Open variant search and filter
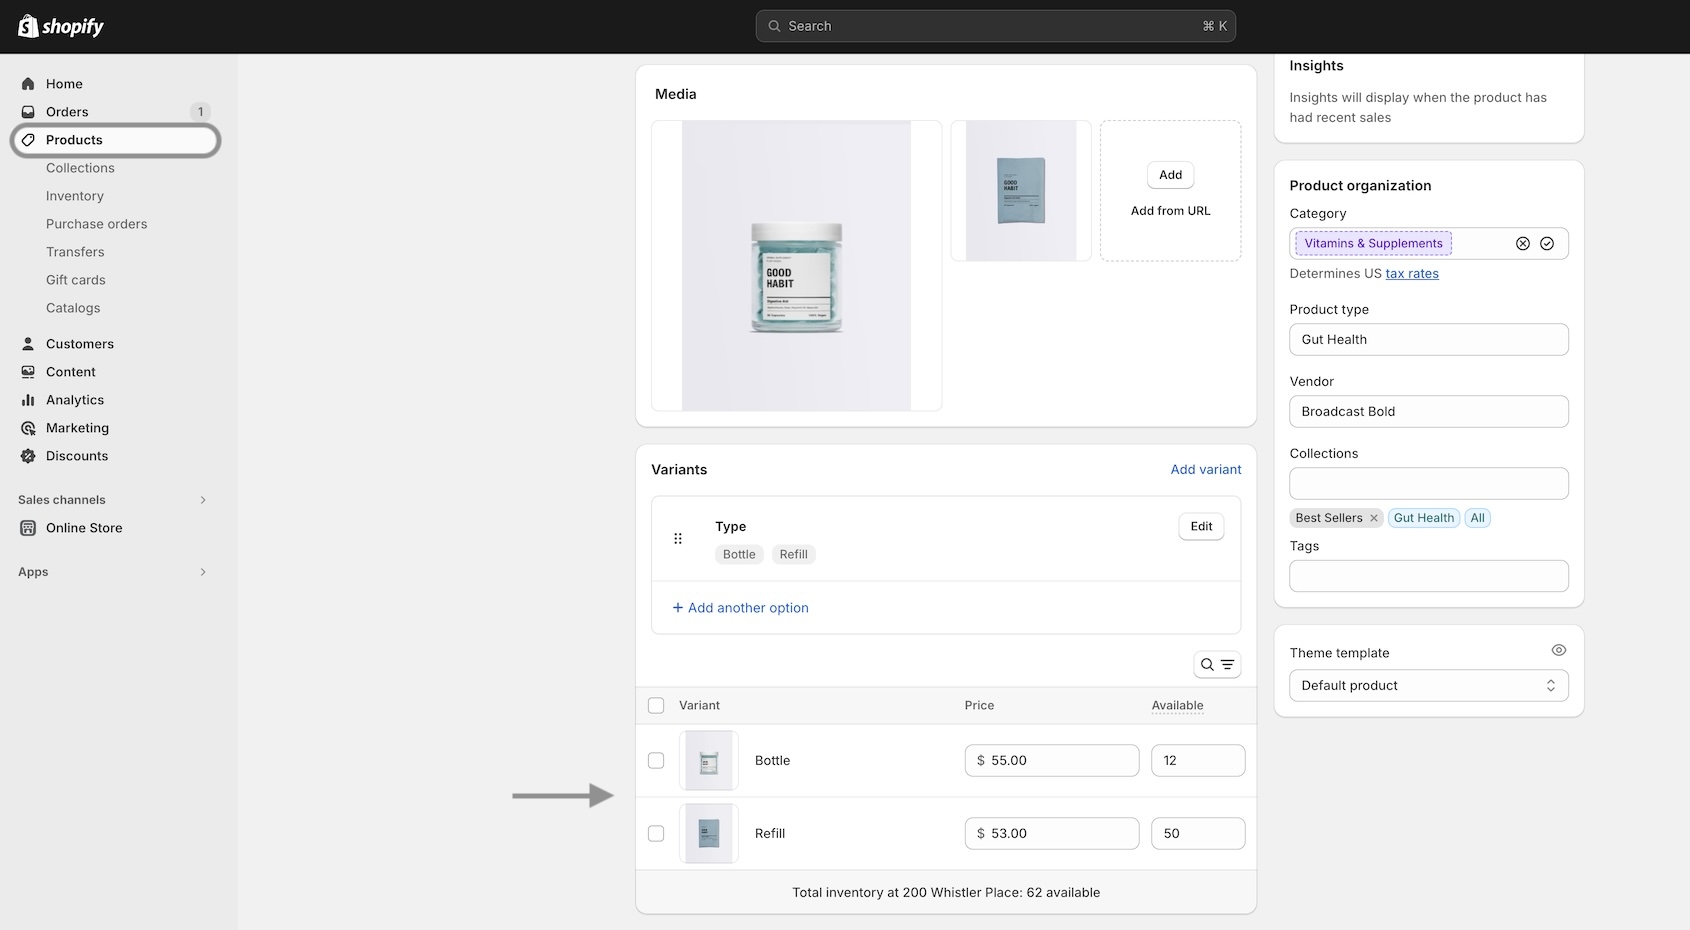The width and height of the screenshot is (1690, 930). click(x=1217, y=665)
